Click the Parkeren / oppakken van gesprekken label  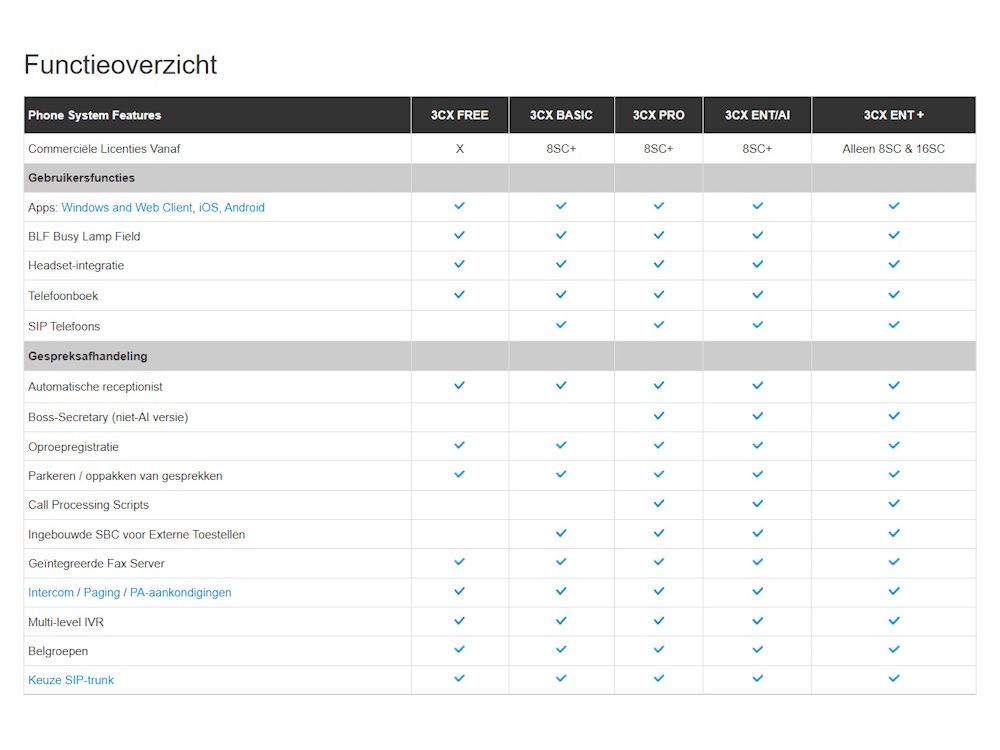(125, 476)
